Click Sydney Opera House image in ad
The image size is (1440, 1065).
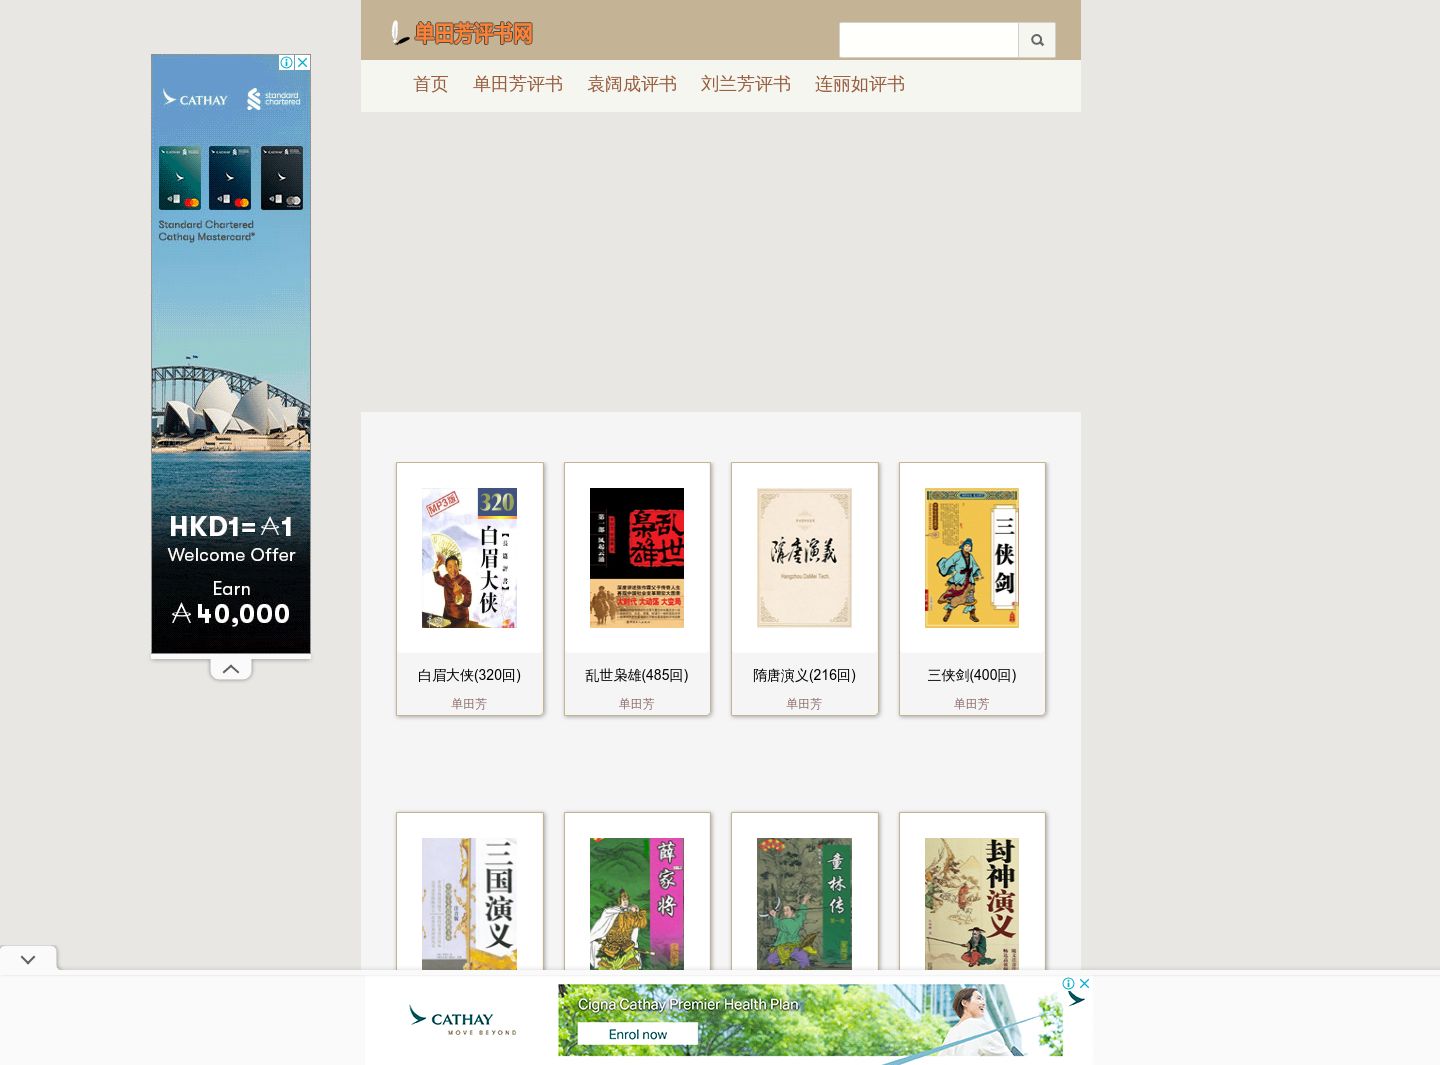(231, 405)
